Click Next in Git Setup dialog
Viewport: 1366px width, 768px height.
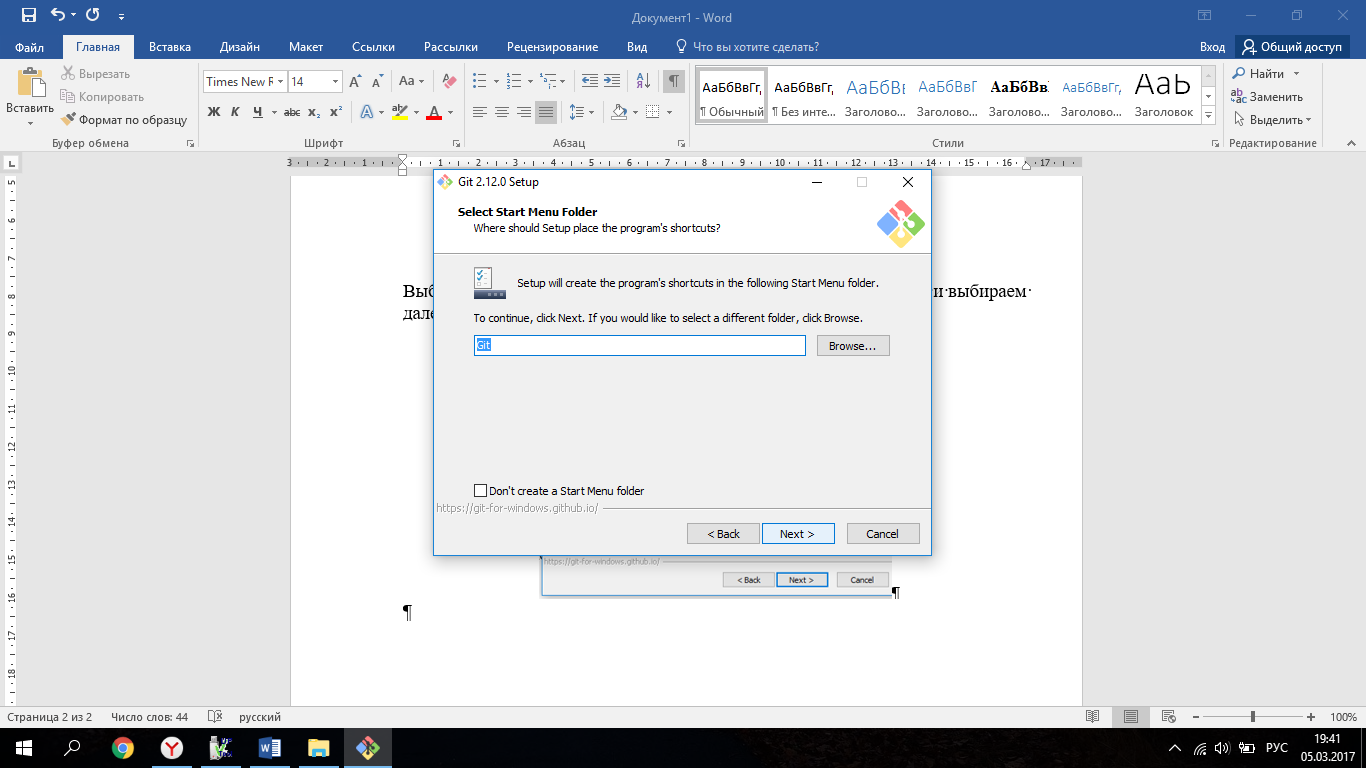coord(798,534)
